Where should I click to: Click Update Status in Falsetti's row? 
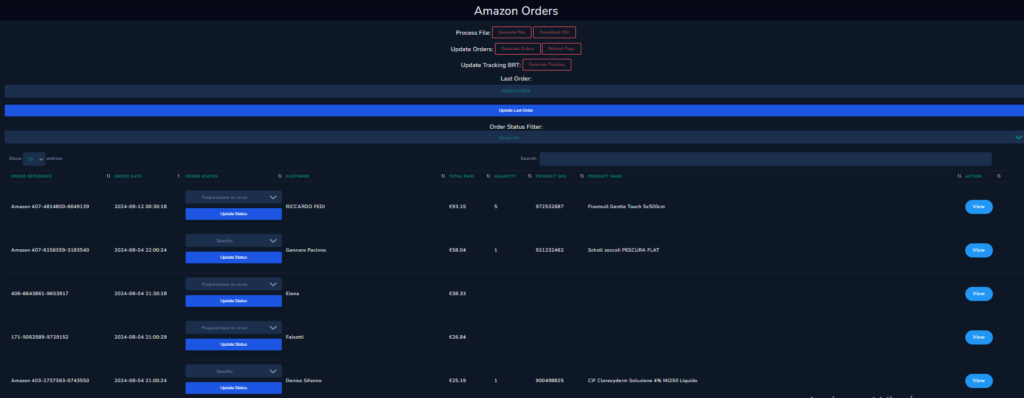click(x=234, y=344)
